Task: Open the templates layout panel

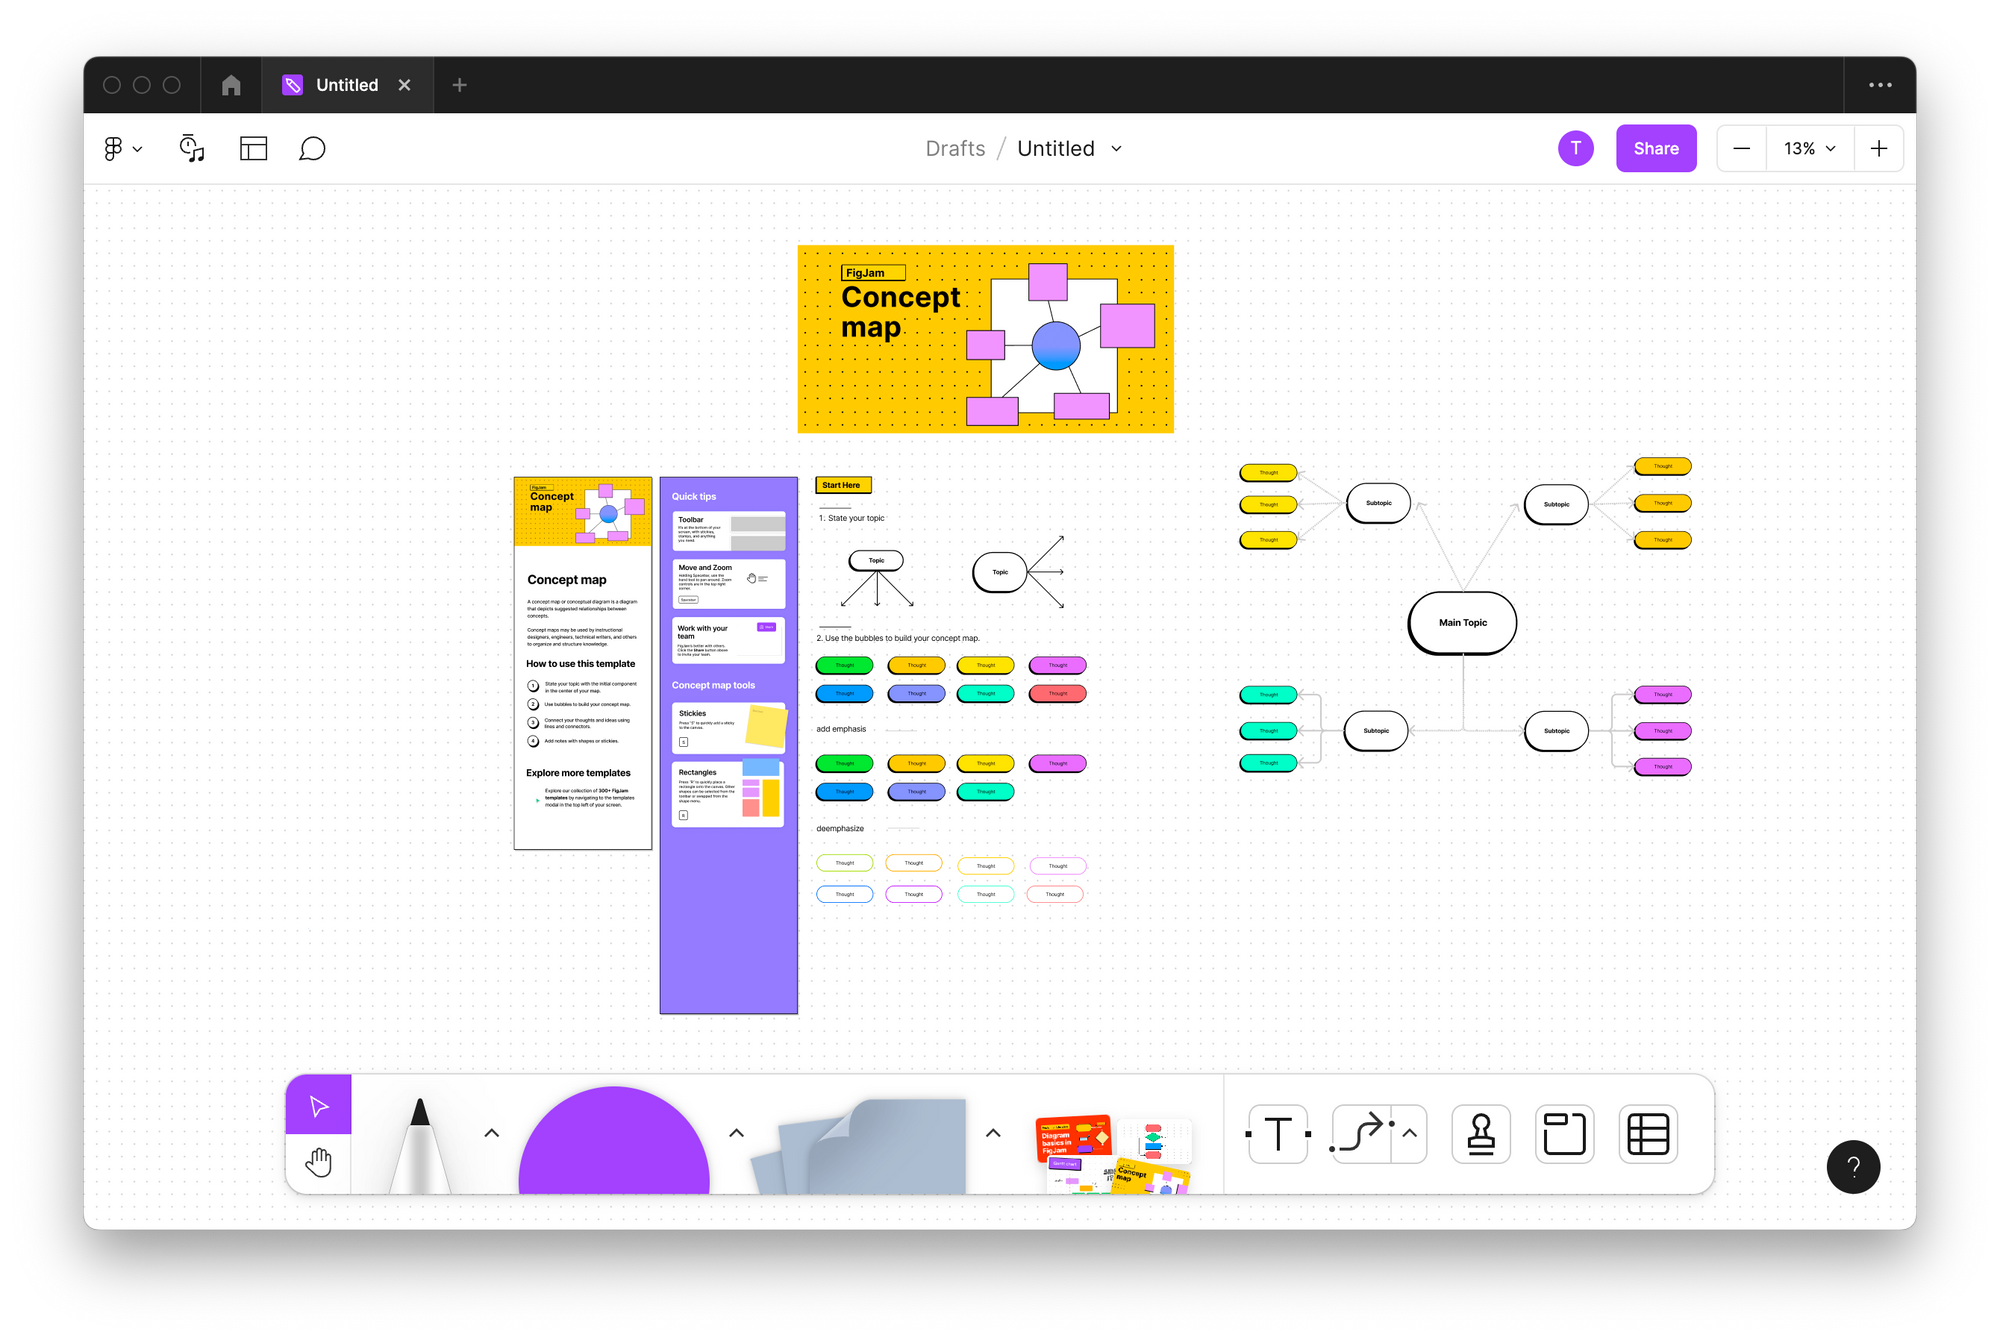Action: [253, 149]
